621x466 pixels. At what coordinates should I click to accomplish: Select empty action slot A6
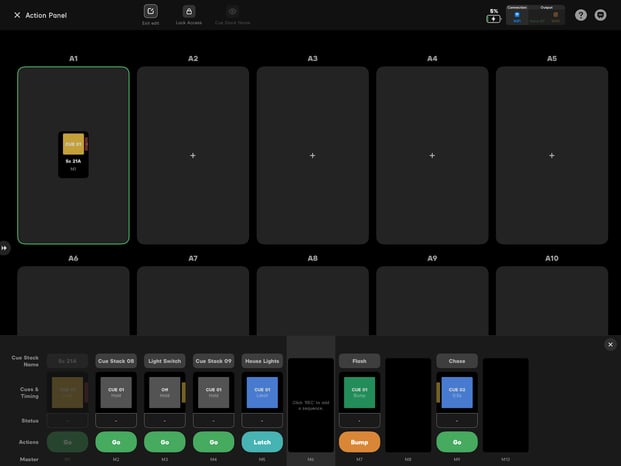click(73, 301)
